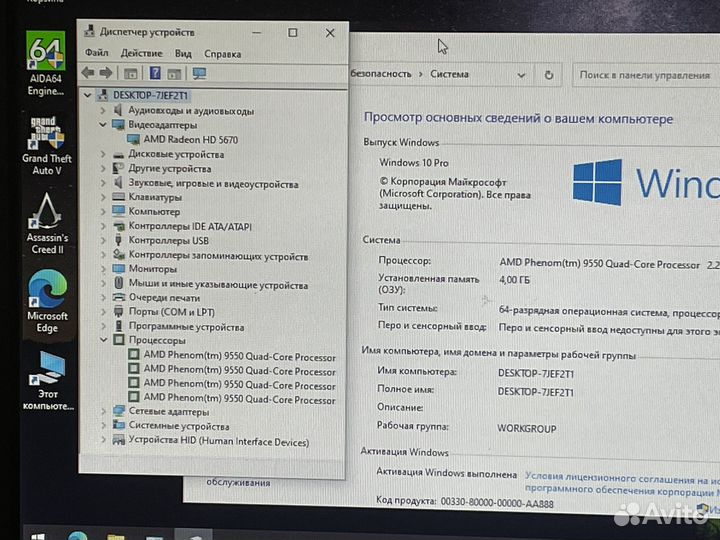Click Безопасность breadcrumb in Control Panel

pyautogui.click(x=380, y=73)
